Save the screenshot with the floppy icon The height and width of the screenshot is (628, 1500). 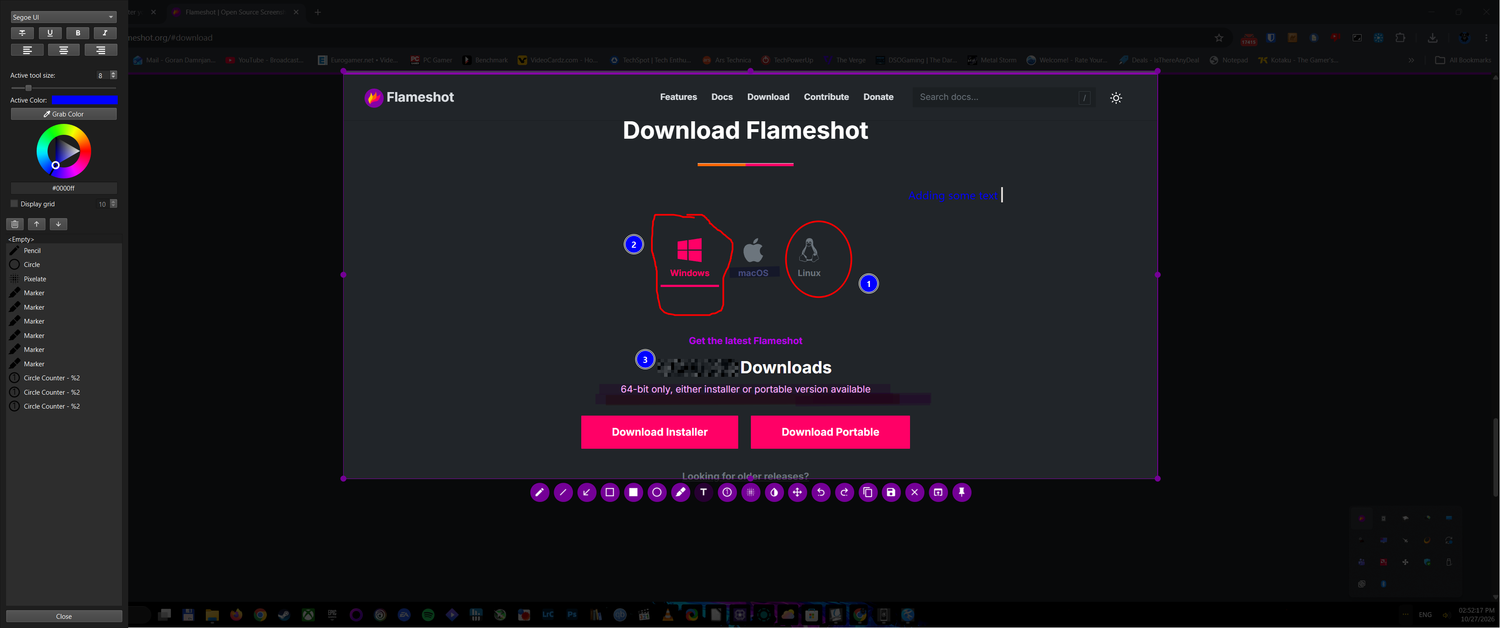pyautogui.click(x=891, y=492)
